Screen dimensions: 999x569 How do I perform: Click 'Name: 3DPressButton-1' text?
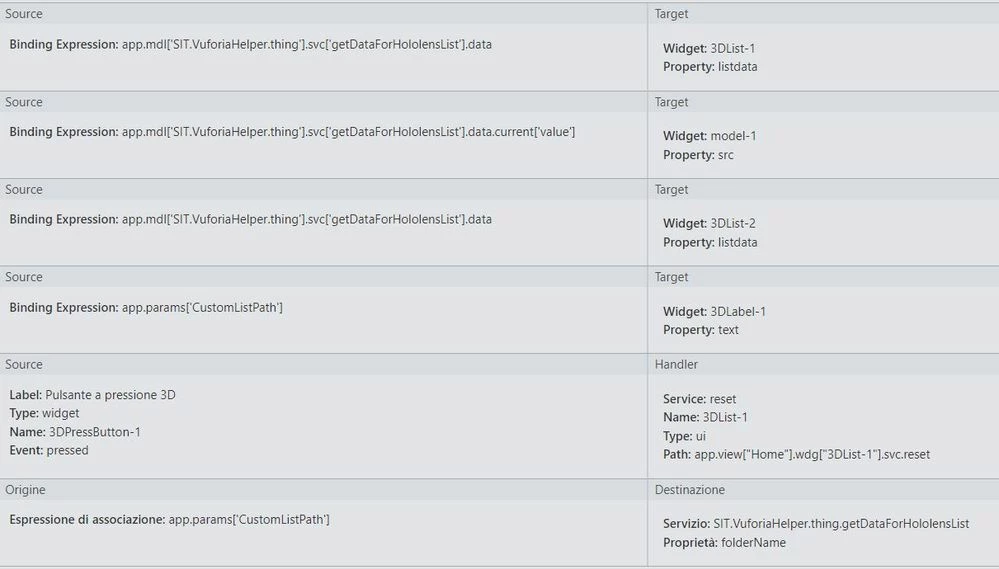[x=75, y=432]
